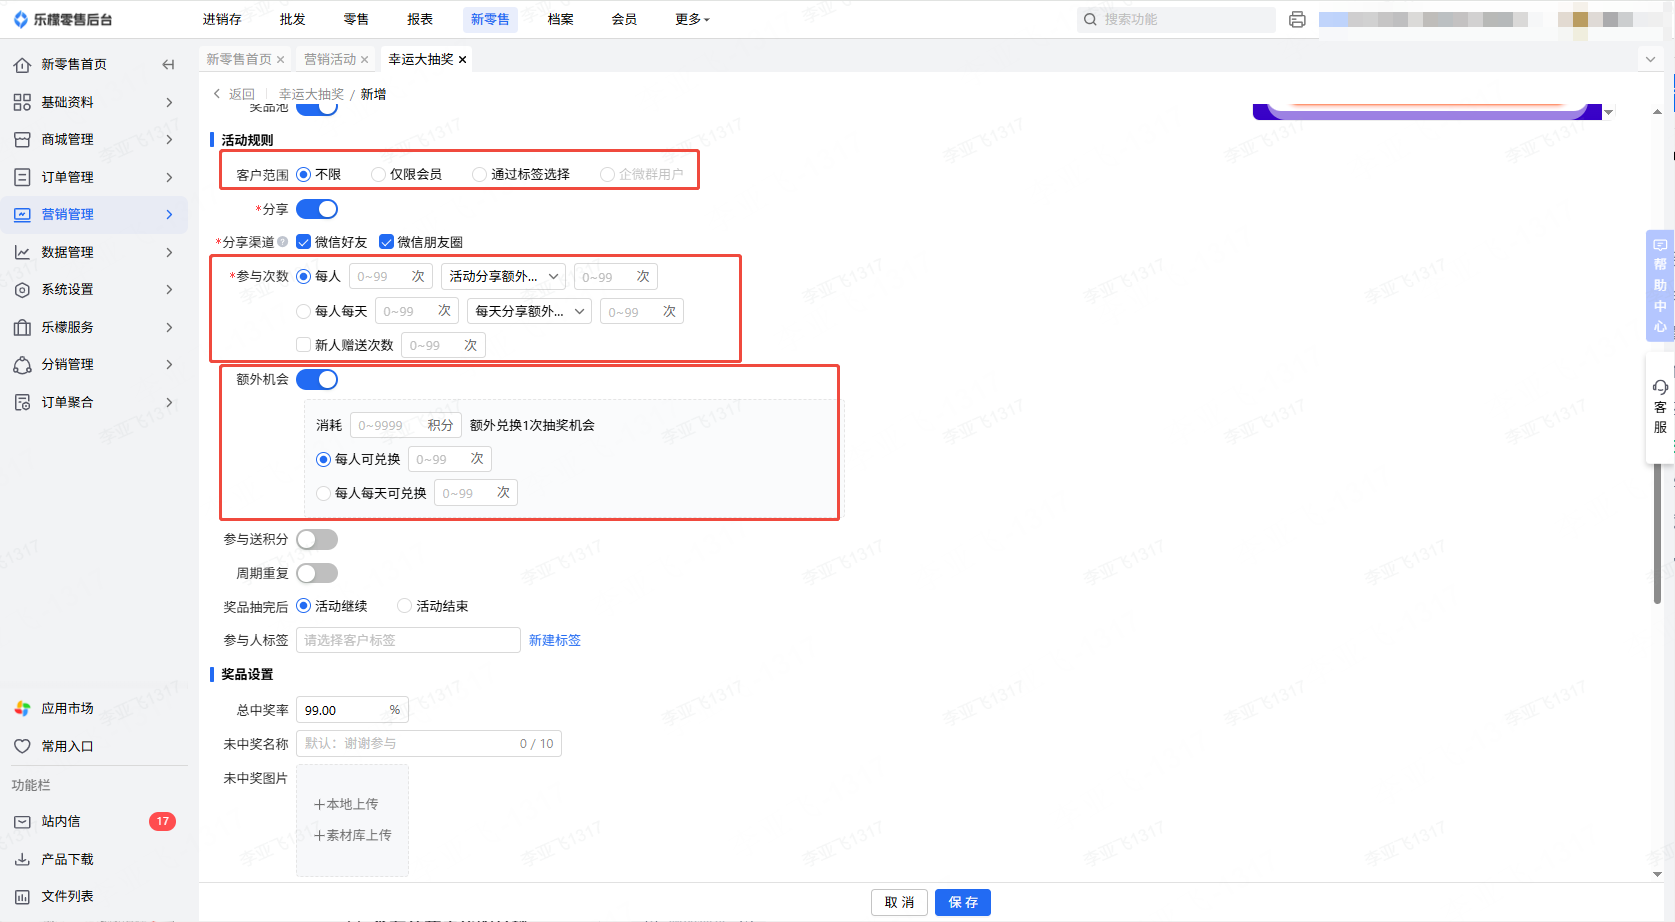Open the 更多 menu dropdown
This screenshot has width=1675, height=922.
pos(692,19)
